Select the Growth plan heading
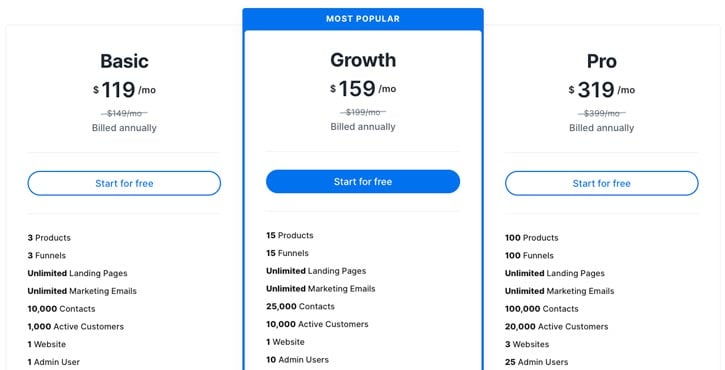725x370 pixels. [x=363, y=60]
